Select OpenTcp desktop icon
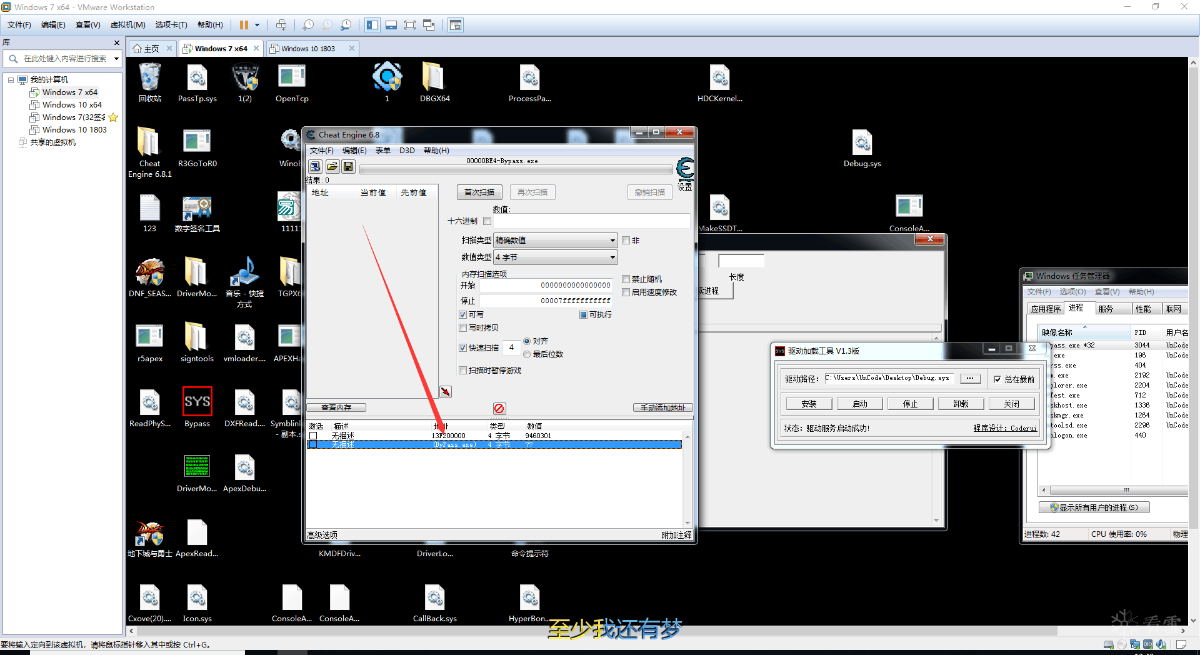The width and height of the screenshot is (1200, 655). click(x=292, y=83)
